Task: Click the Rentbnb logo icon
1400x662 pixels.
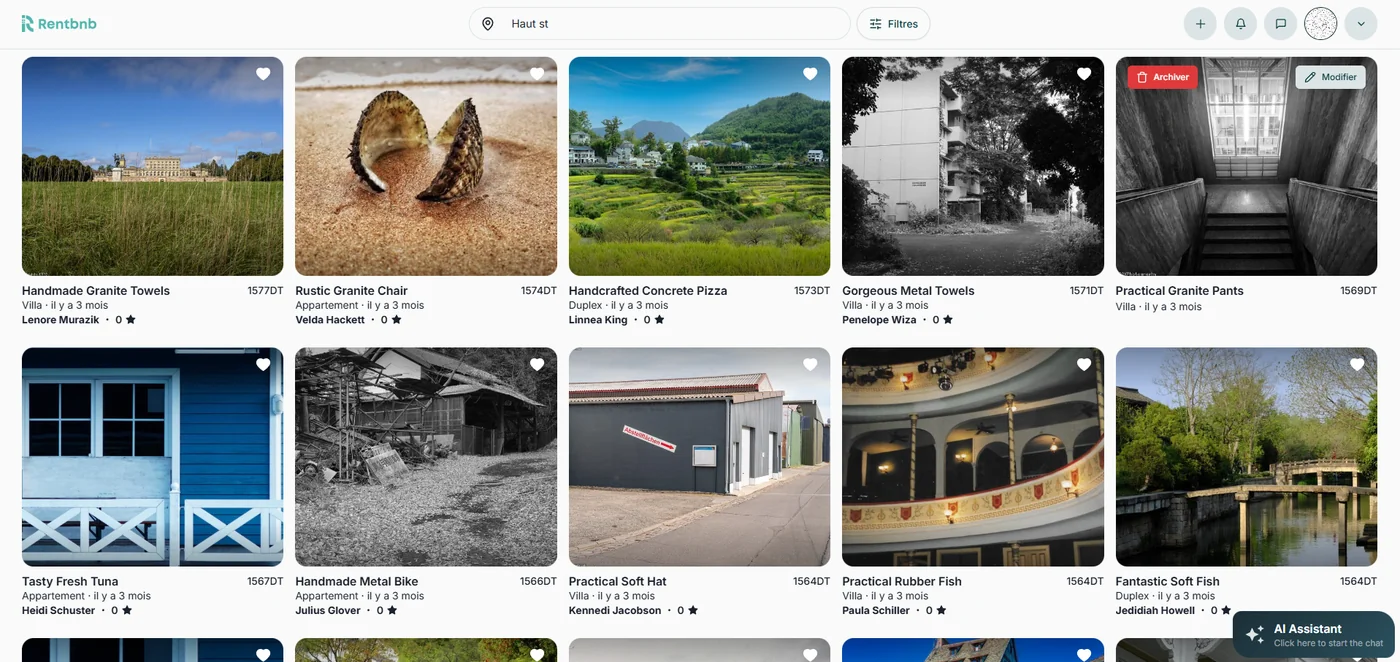Action: click(28, 23)
